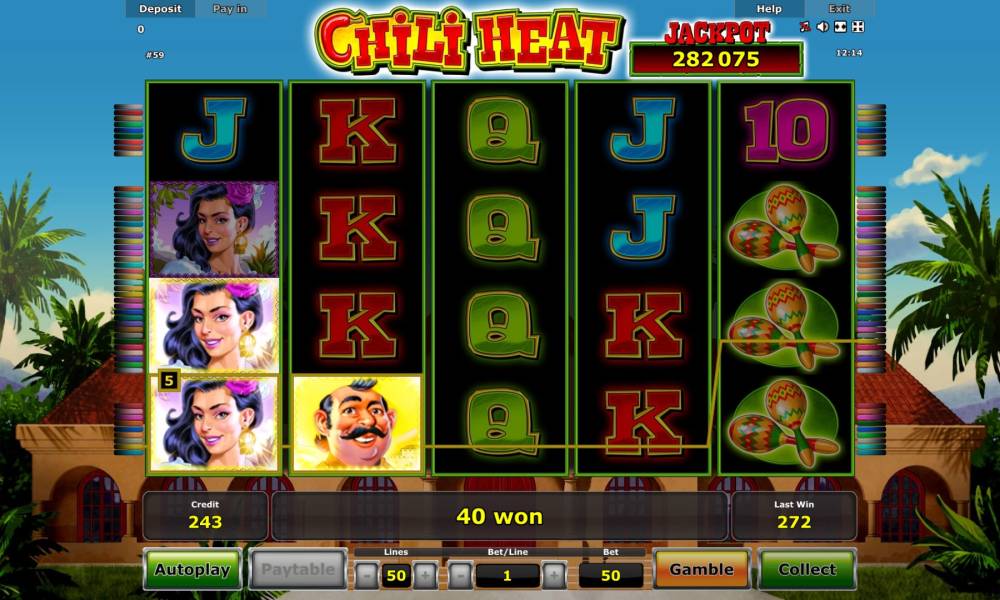Select the Pay in tab
Screen dimensions: 1000x600
click(x=230, y=9)
